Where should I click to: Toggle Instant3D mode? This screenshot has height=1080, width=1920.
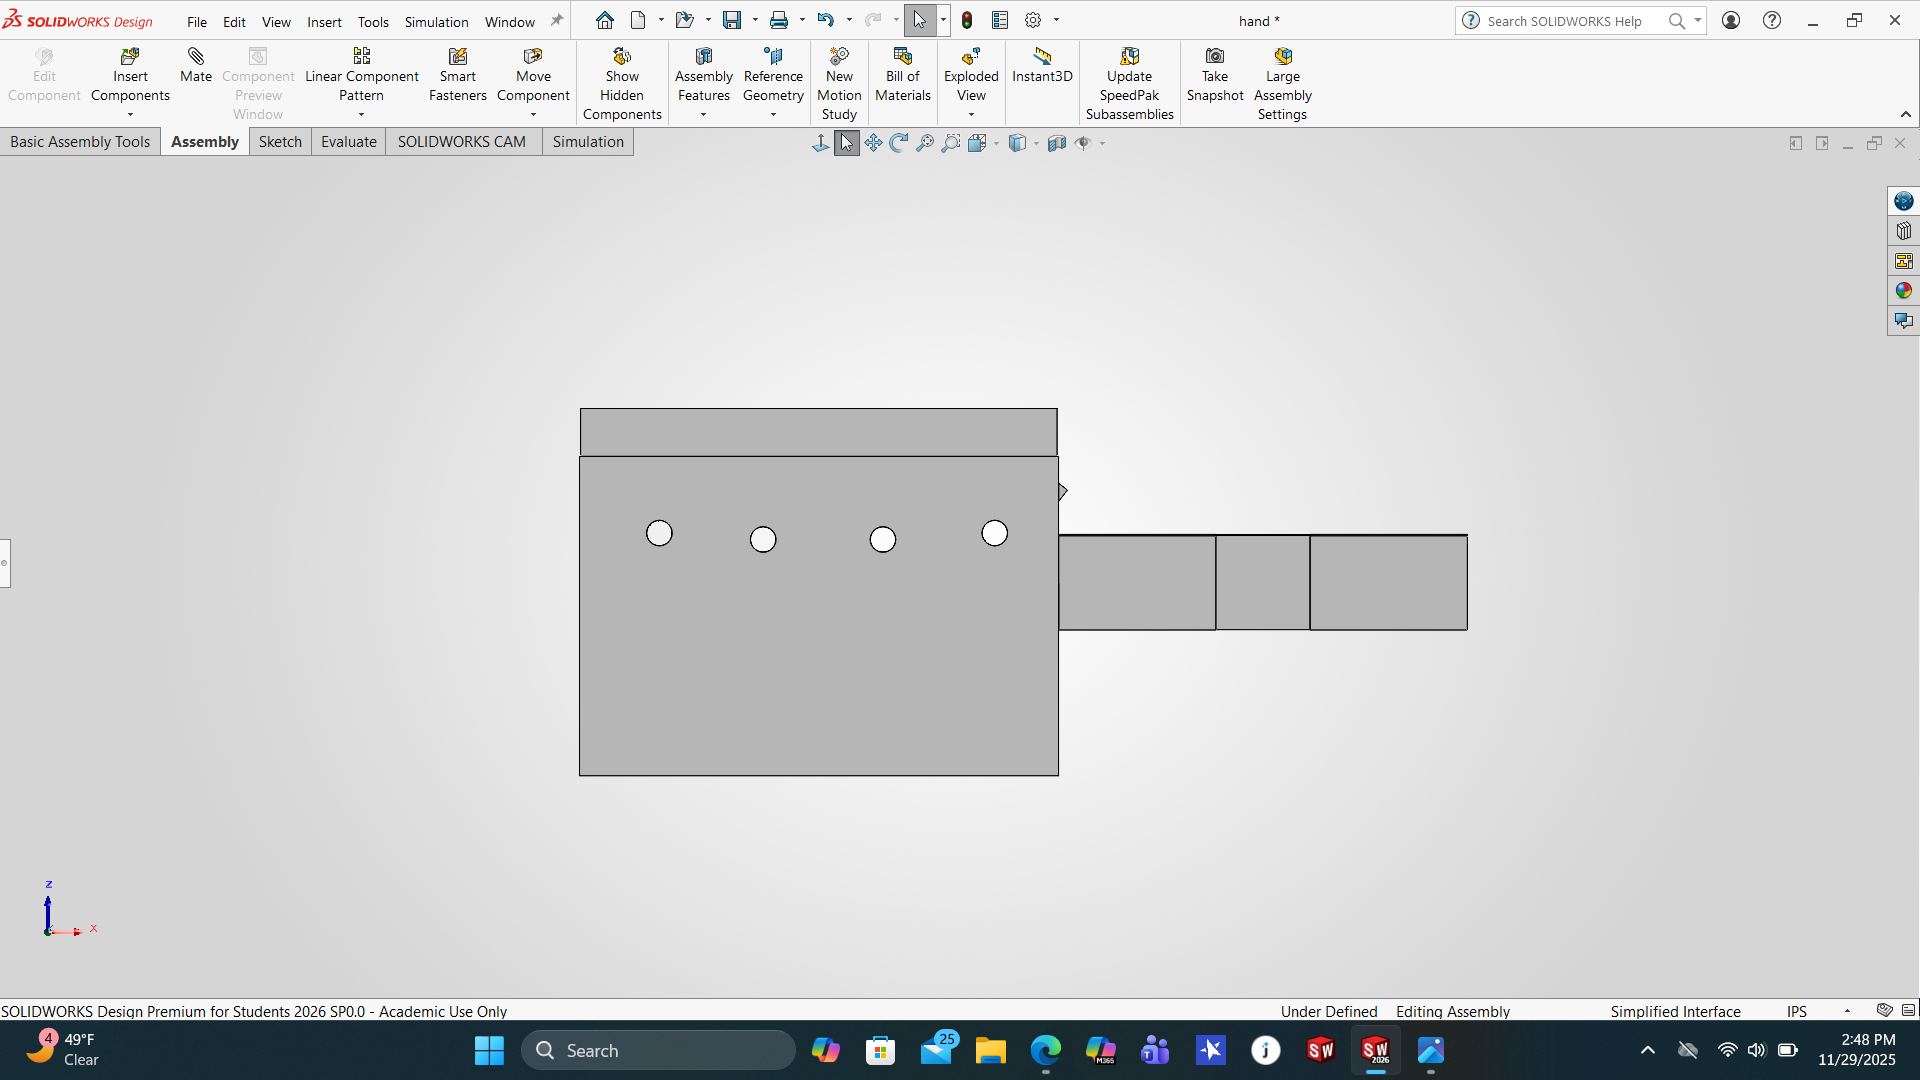coord(1042,57)
